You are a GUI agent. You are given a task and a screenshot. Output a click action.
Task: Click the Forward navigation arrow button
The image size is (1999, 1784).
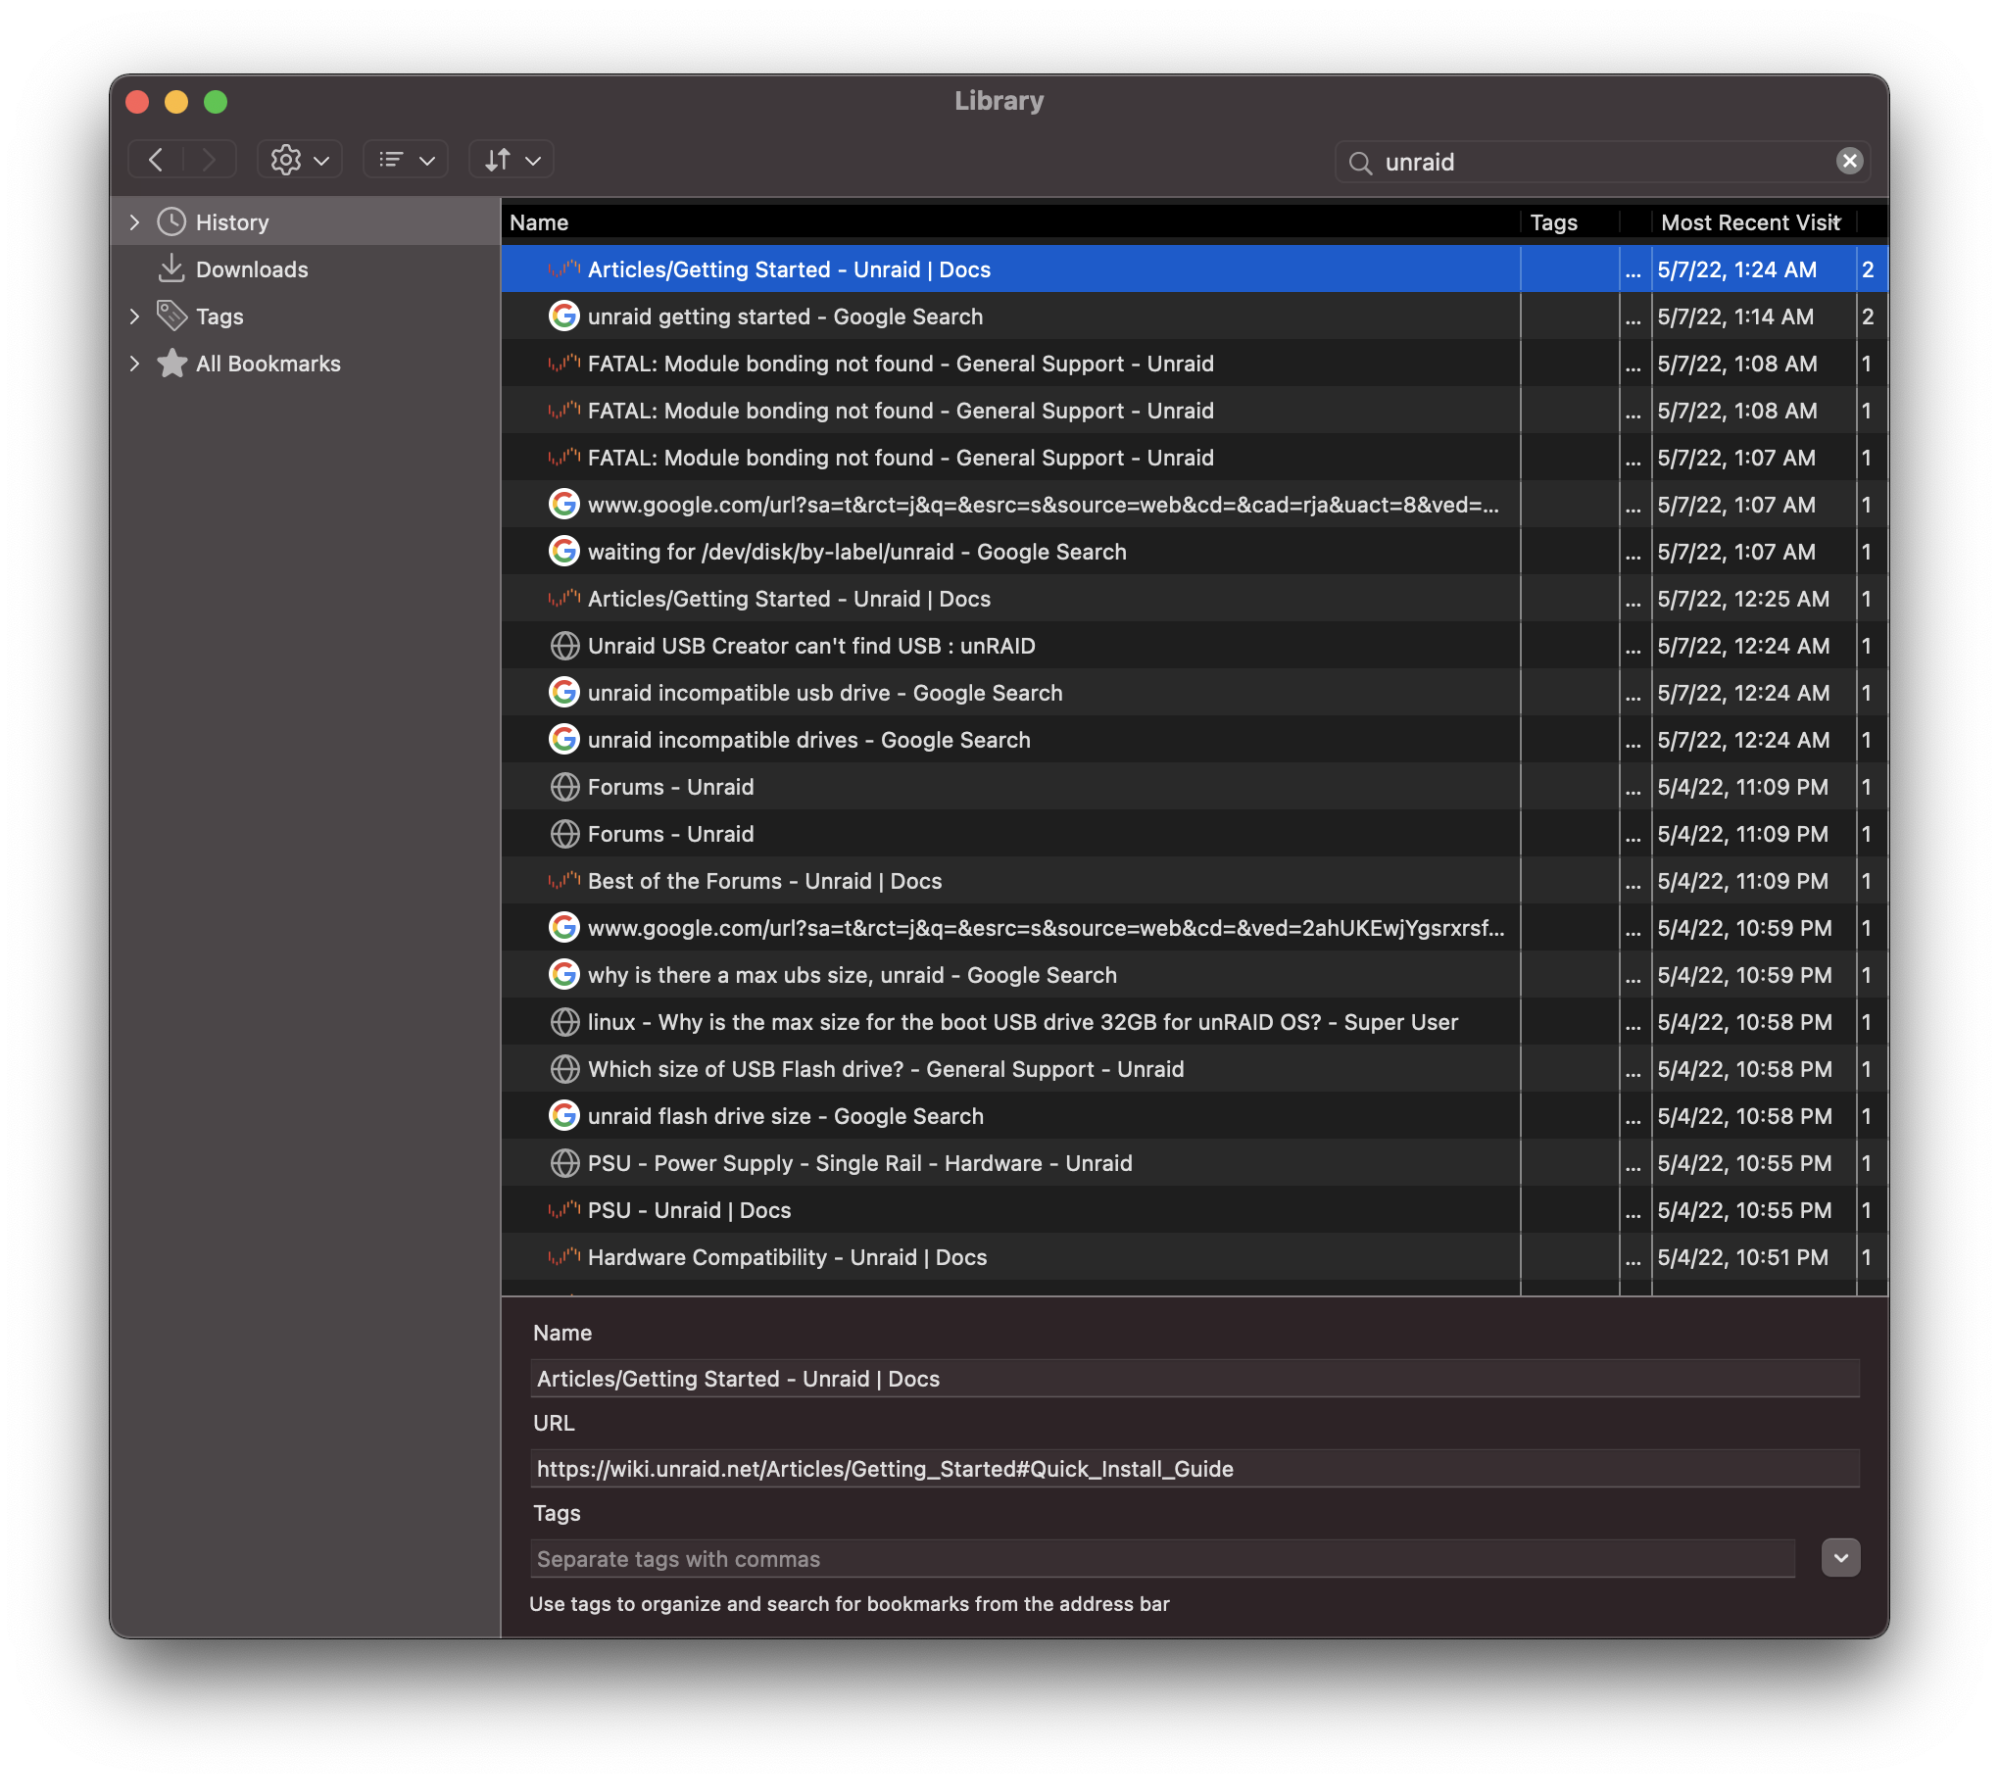pyautogui.click(x=209, y=159)
